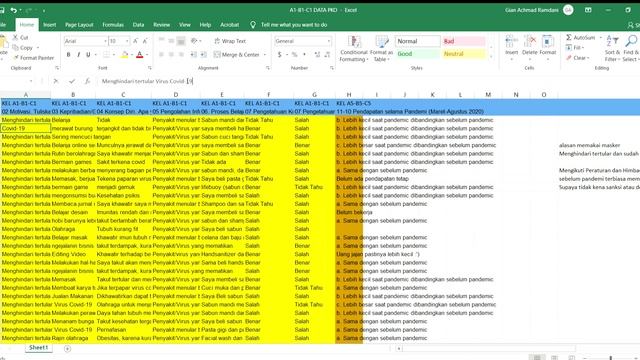
Task: Apply accounting dollar format icon
Action: pyautogui.click(x=280, y=54)
